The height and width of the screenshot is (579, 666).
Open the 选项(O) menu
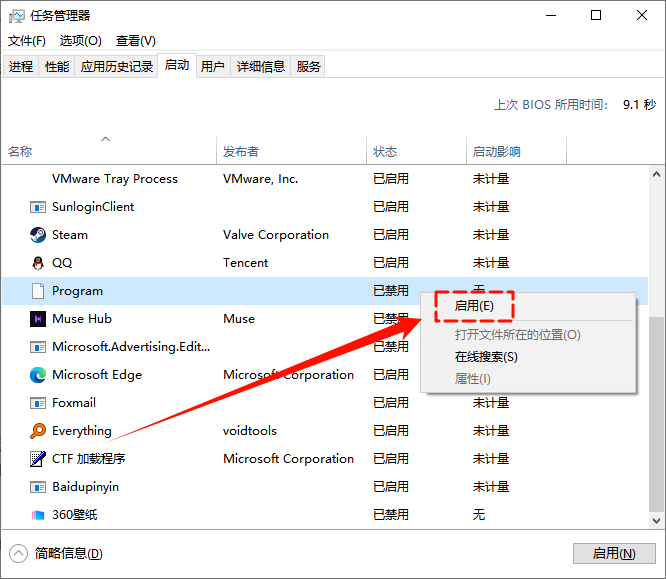[x=81, y=41]
